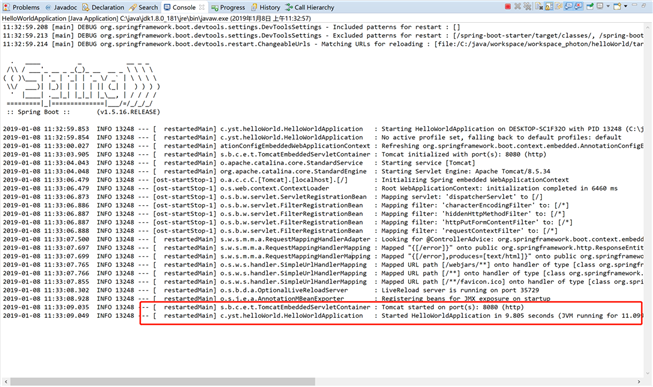Click 'characterEncodingFilter' mapping log line
Image resolution: width=653 pixels, height=387 pixels.
tap(286, 205)
